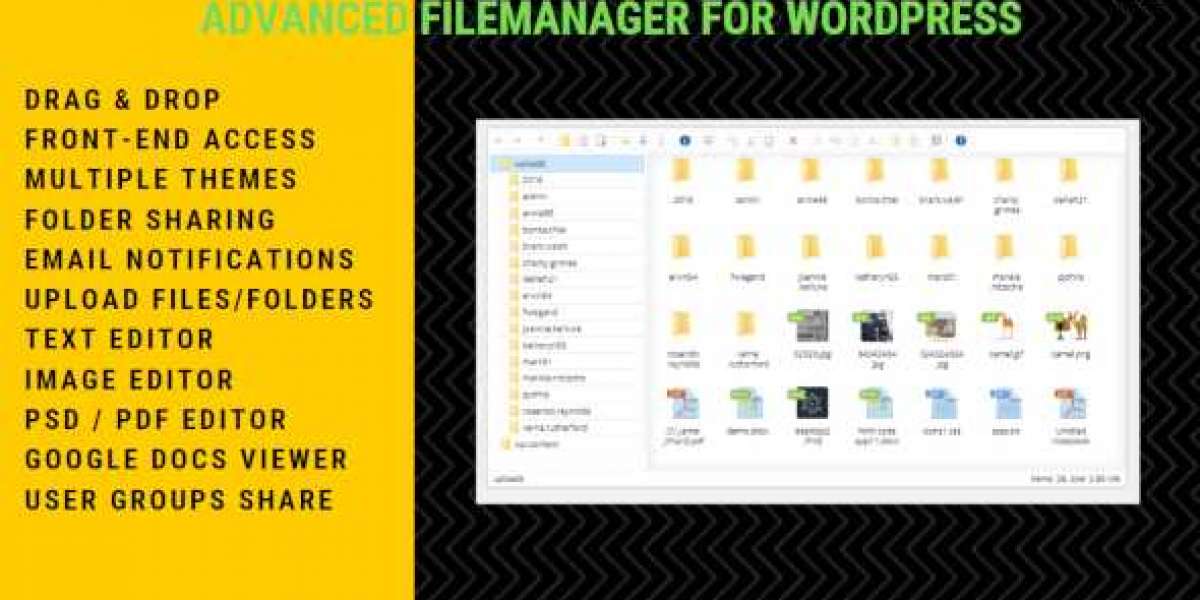Select the marc01 folder icon in the grid
Screen dimensions: 1200x600
(x=940, y=247)
